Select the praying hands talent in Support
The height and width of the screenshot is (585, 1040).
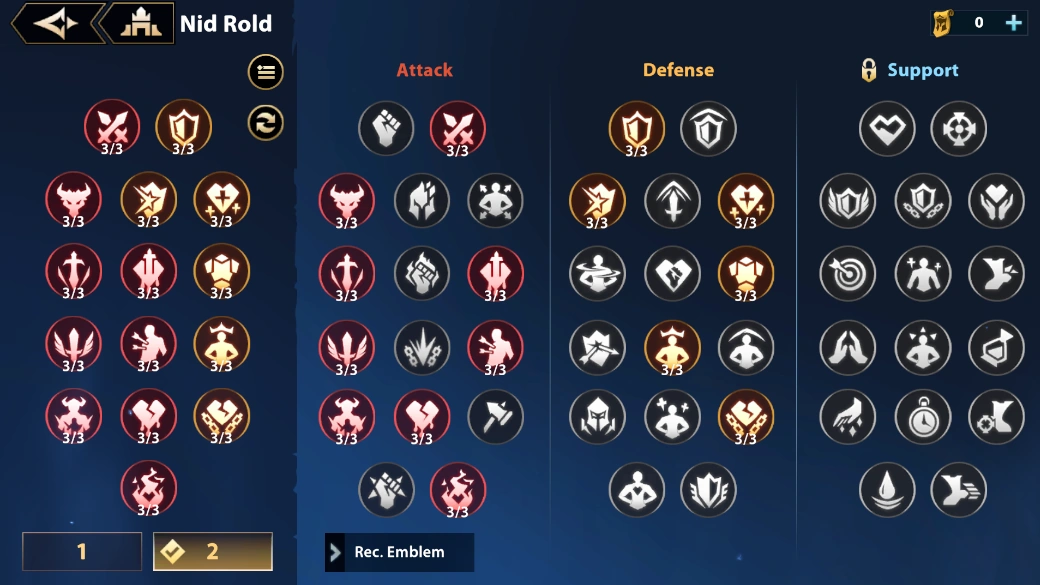848,347
